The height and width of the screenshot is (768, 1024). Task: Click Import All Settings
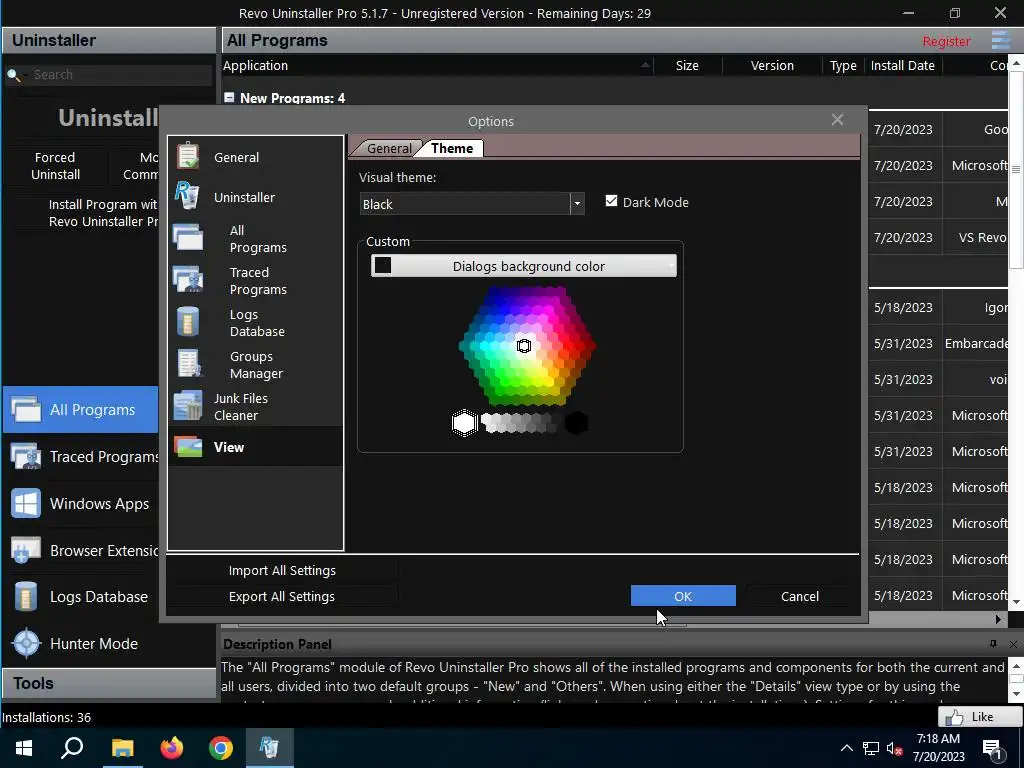282,570
